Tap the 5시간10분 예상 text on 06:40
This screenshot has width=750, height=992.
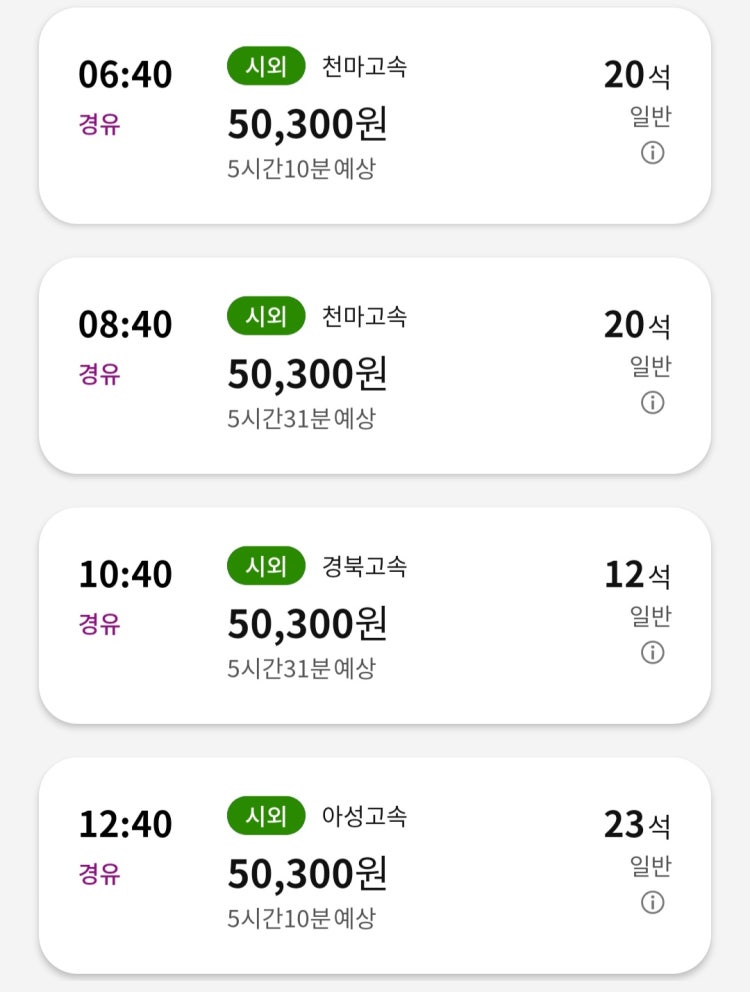point(301,168)
